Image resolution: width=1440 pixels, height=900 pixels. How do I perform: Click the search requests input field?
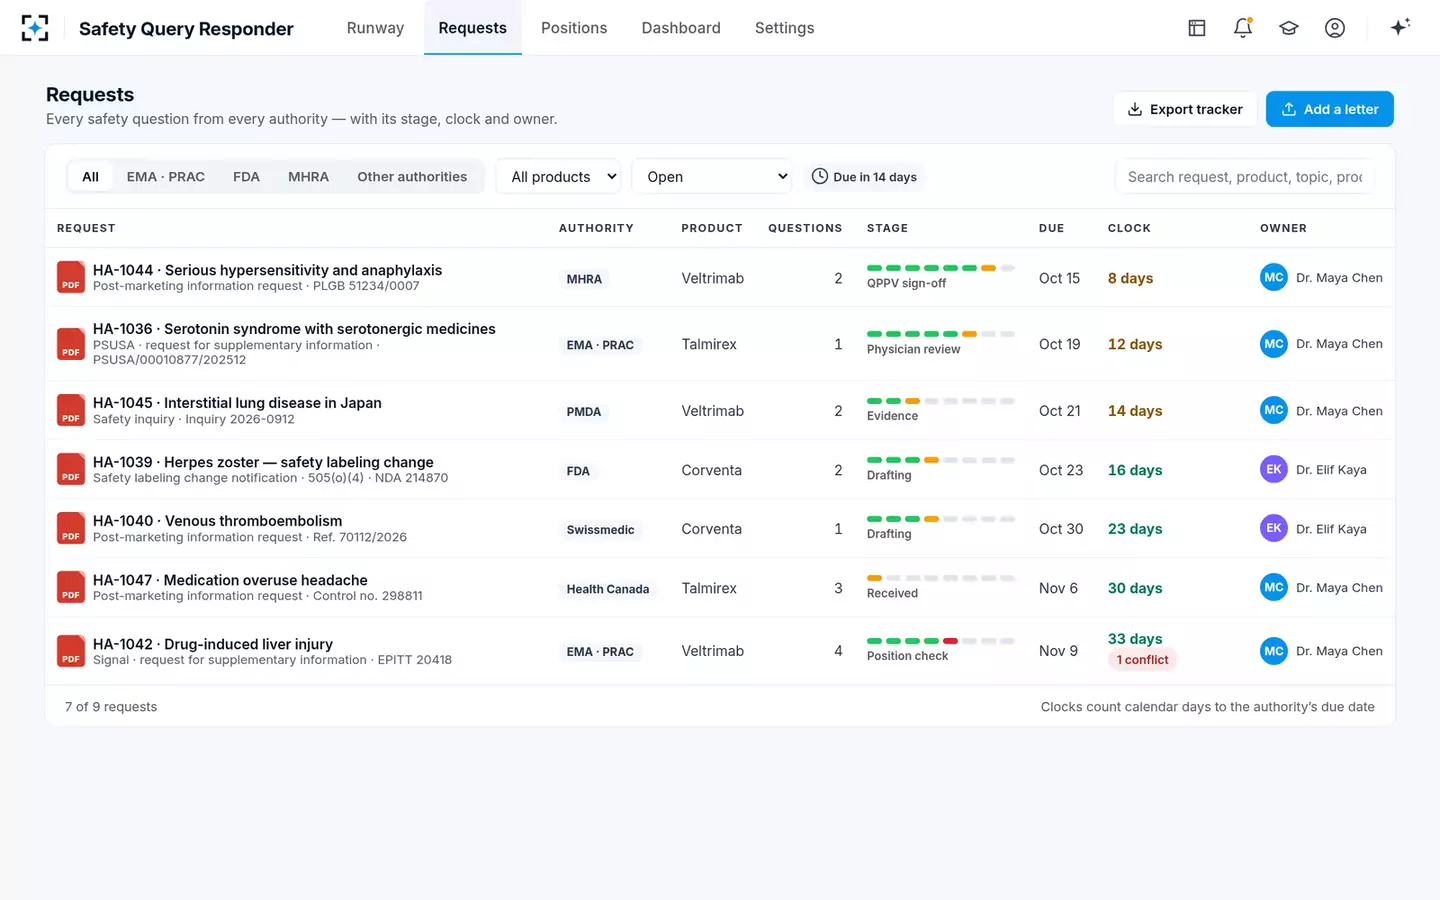tap(1245, 177)
